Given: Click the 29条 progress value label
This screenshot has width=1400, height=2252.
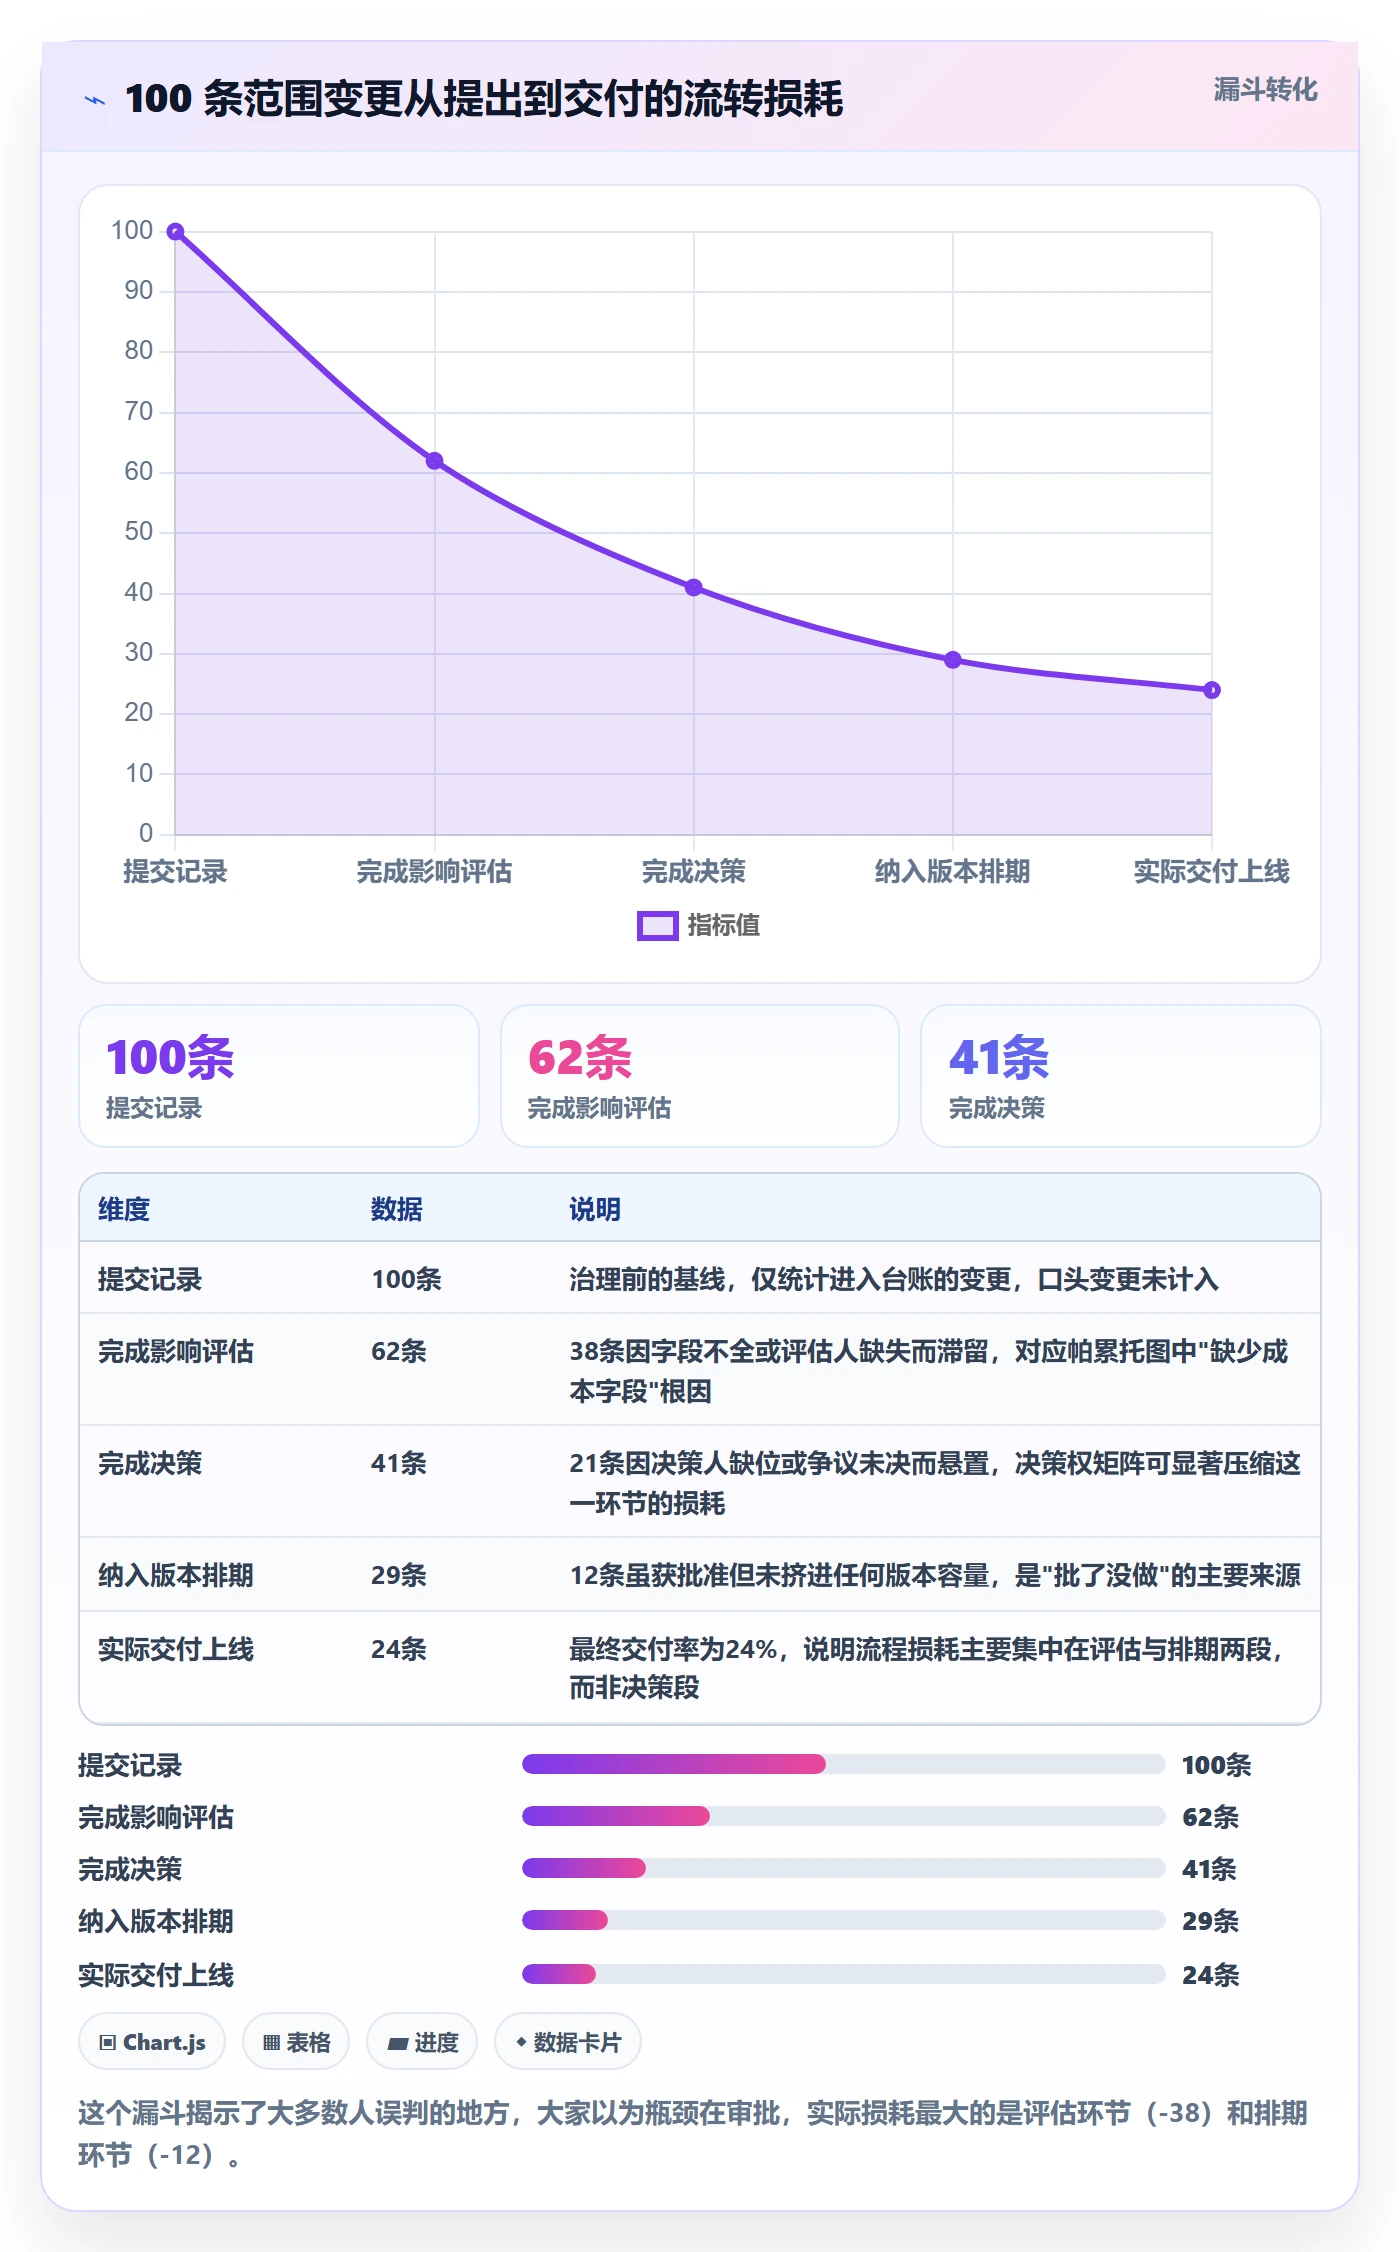Looking at the screenshot, I should point(1210,1921).
